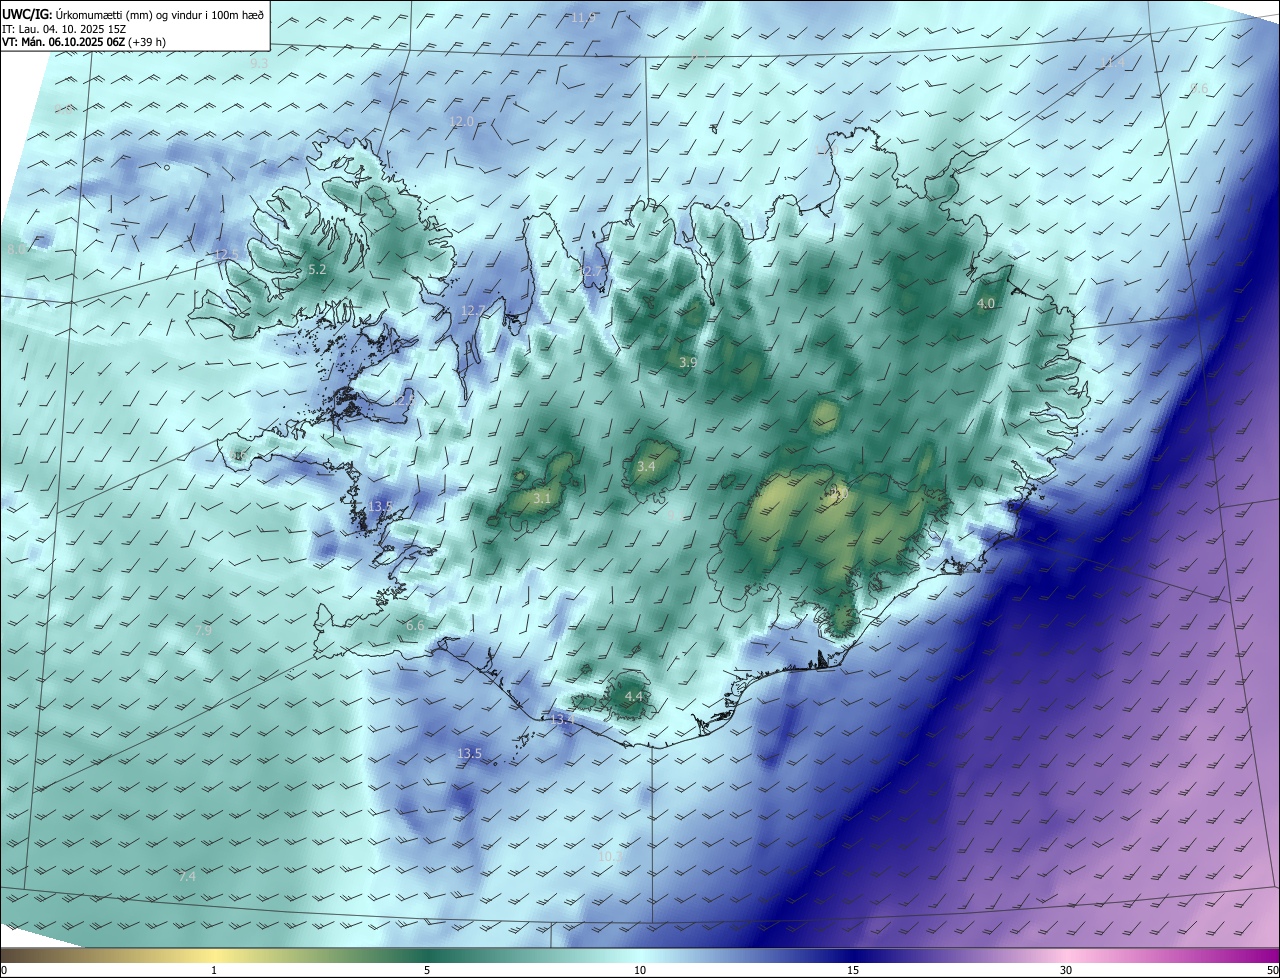Select the 11.9 value at the top edge
Screen dimensions: 1280x978
pos(583,17)
